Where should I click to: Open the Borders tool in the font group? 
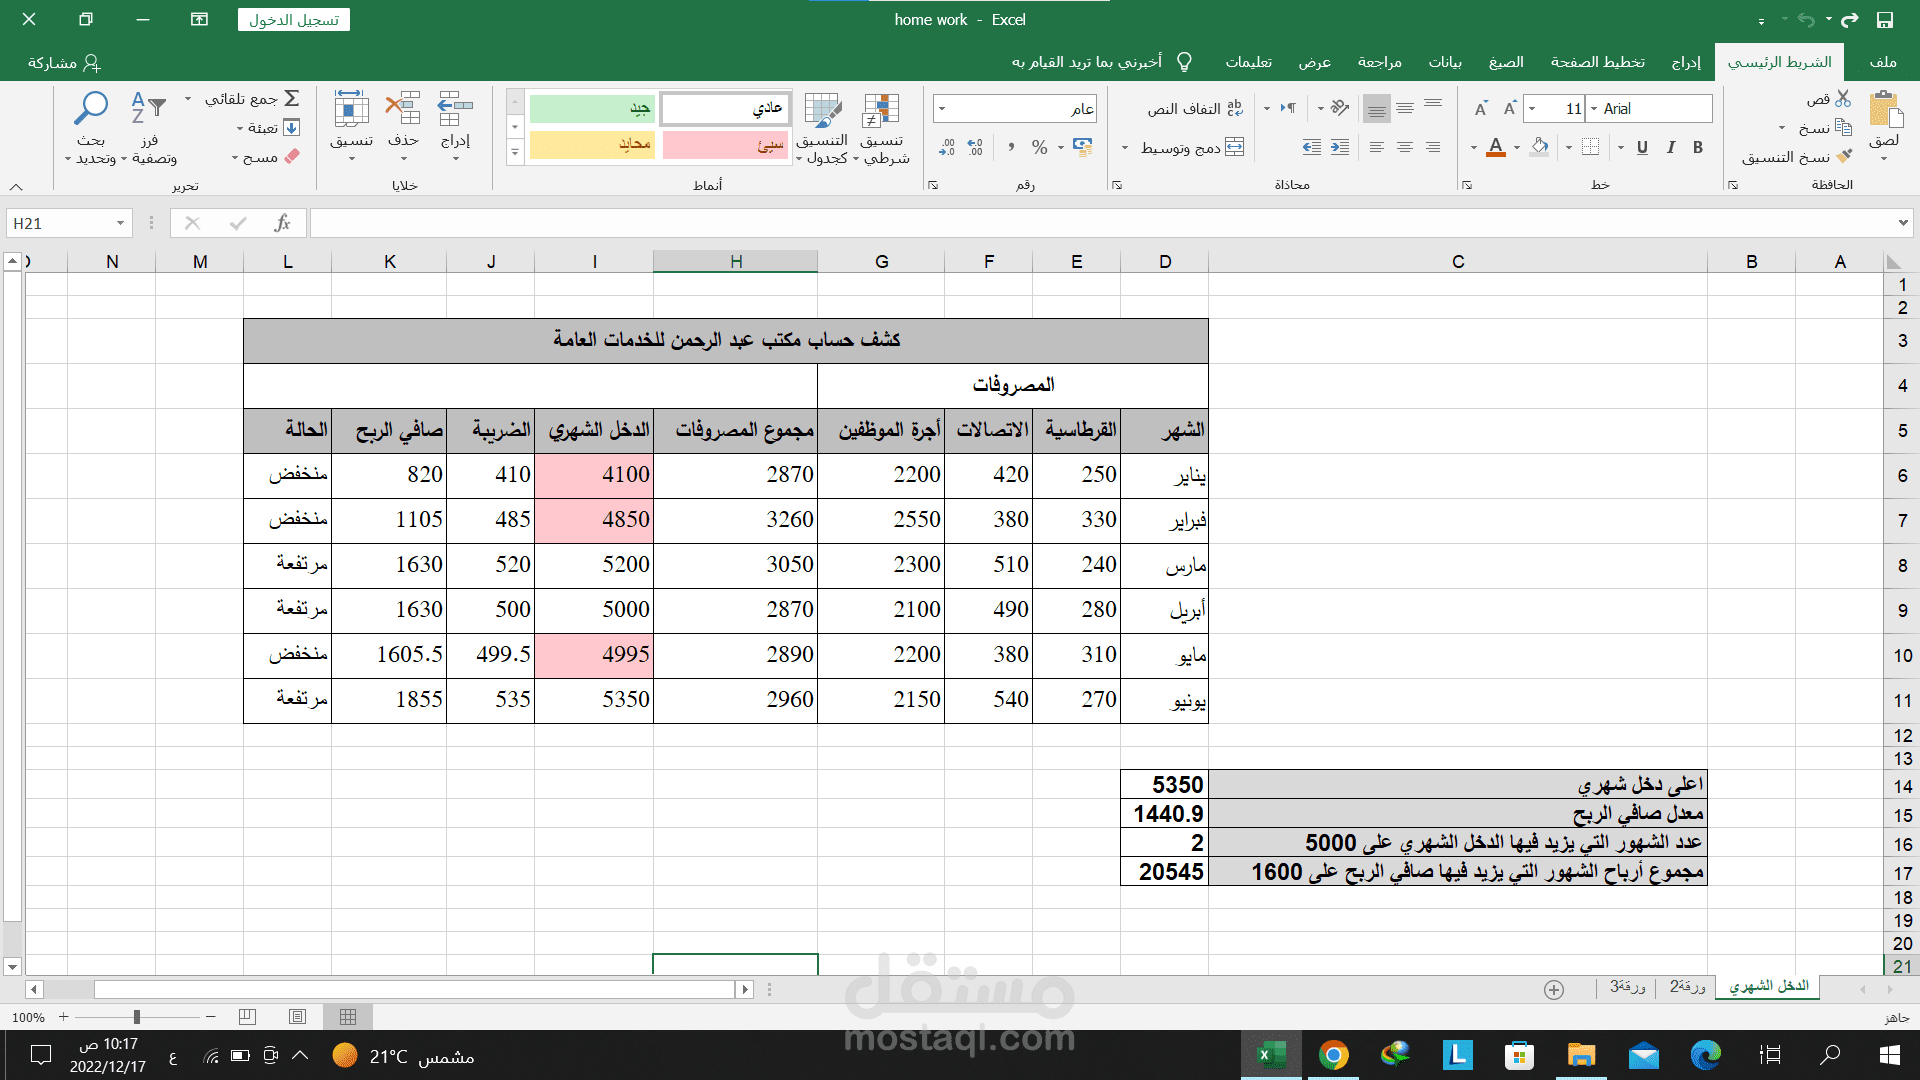coord(1591,147)
